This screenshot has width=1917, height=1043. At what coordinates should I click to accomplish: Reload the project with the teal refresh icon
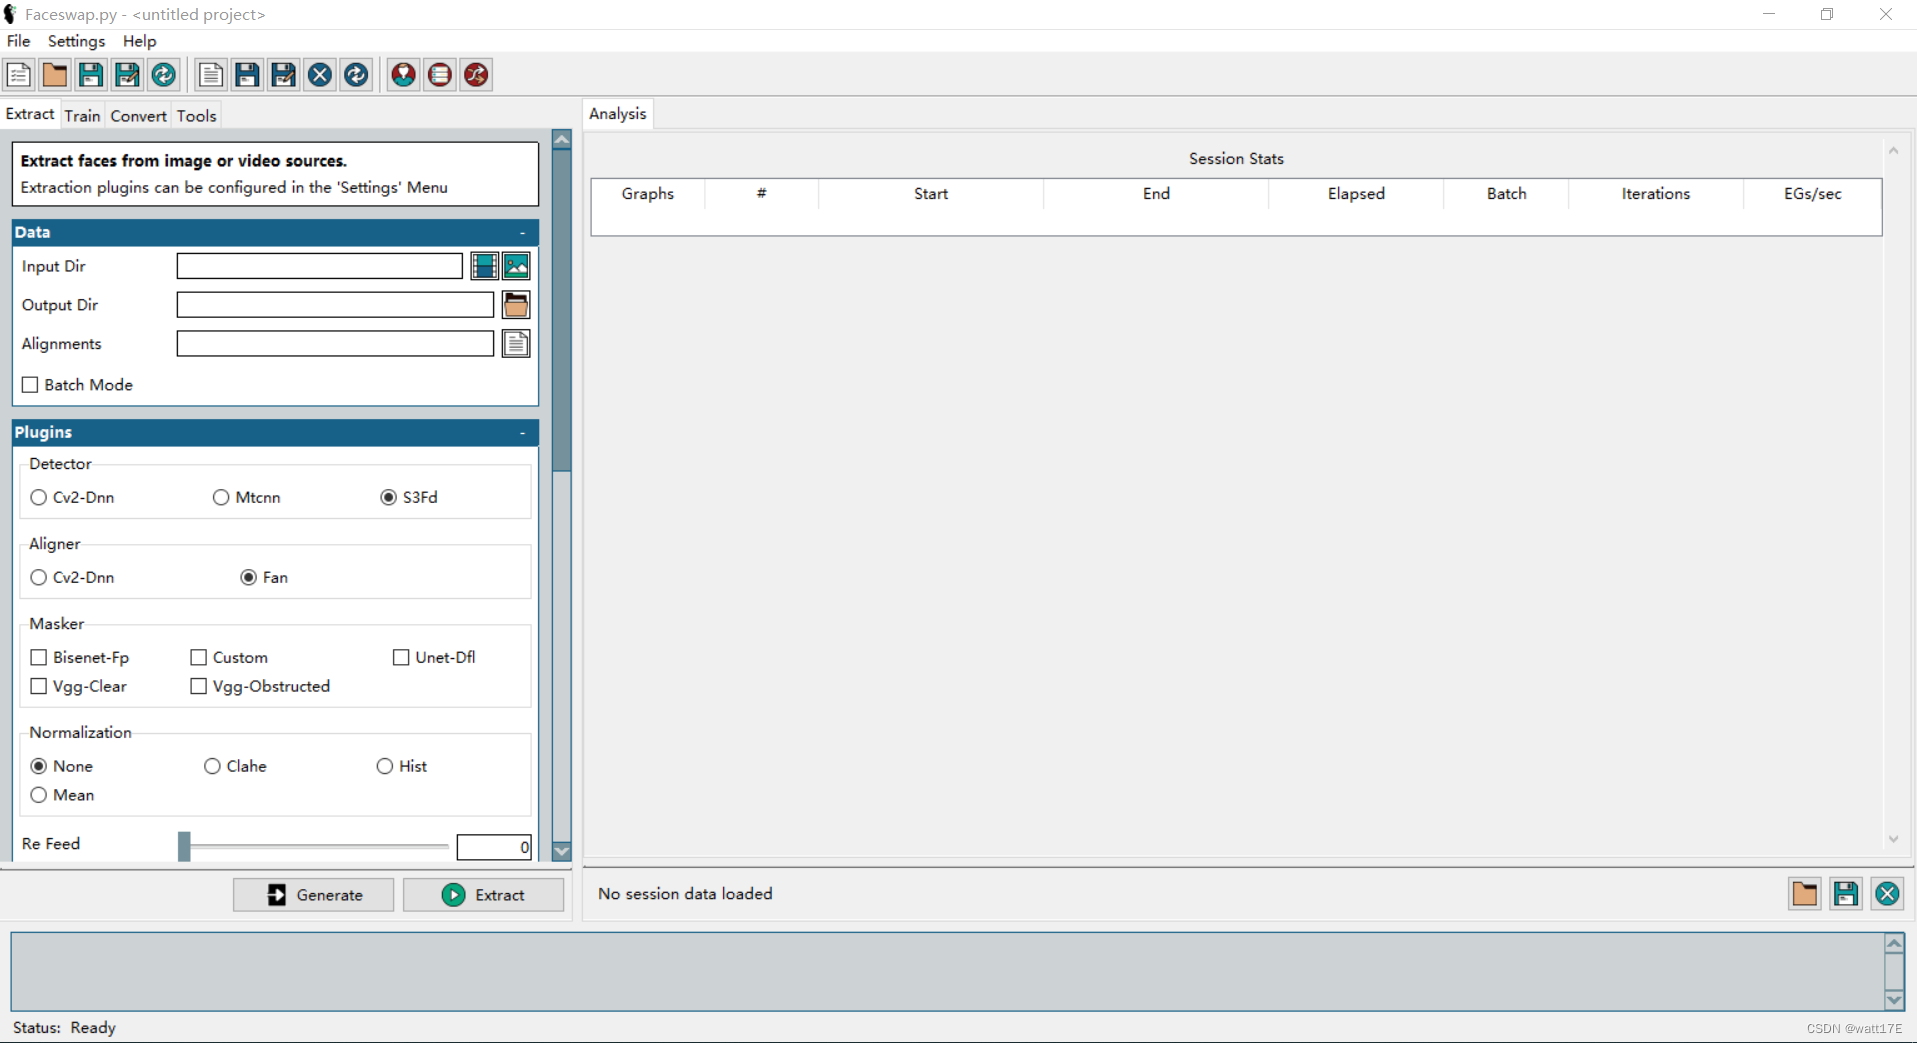(x=164, y=75)
